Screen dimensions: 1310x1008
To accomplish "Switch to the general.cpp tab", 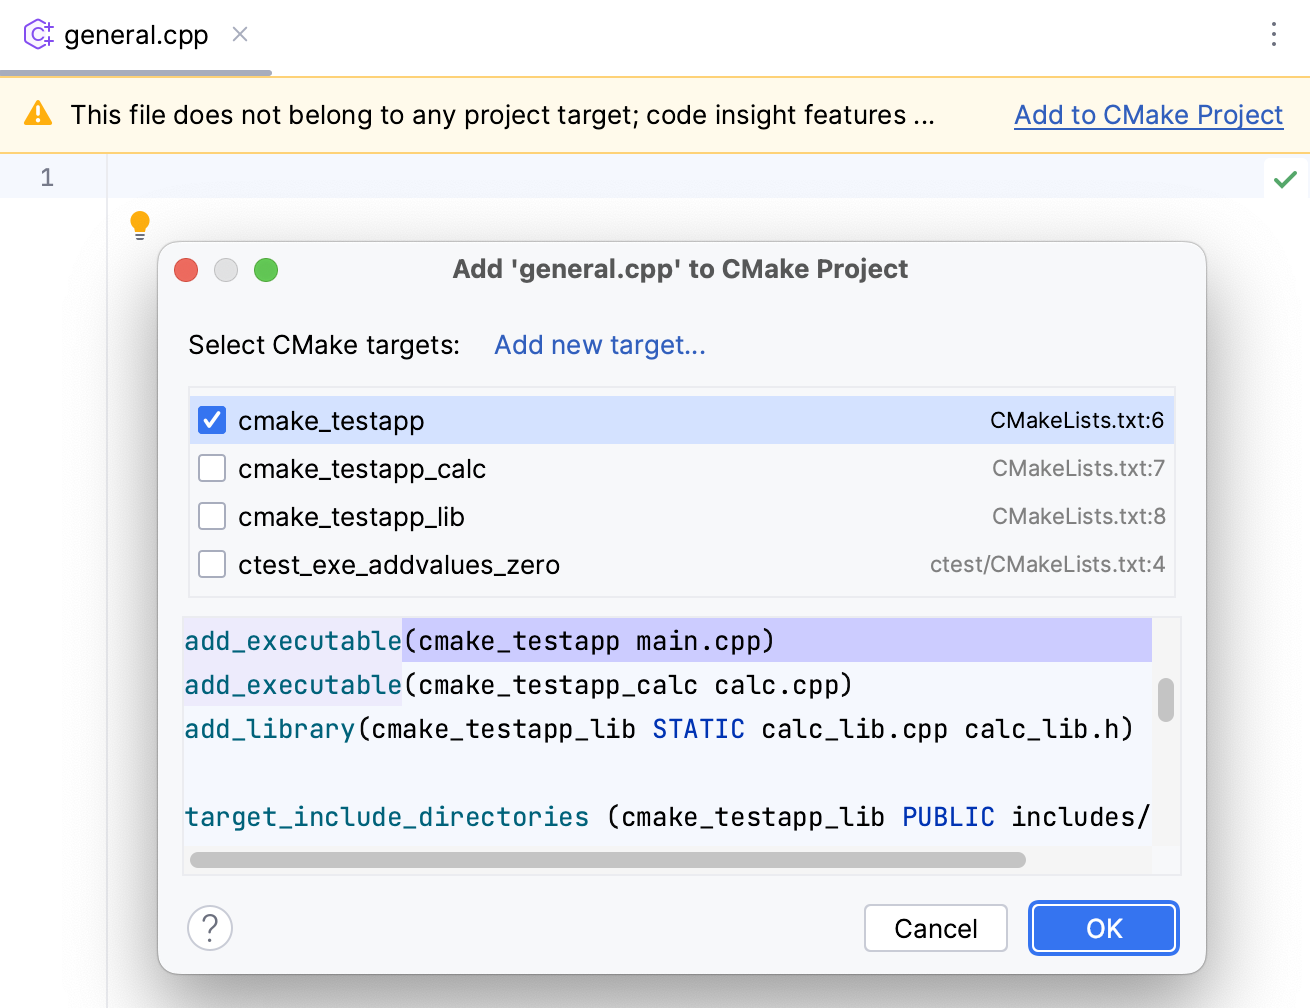I will (135, 33).
